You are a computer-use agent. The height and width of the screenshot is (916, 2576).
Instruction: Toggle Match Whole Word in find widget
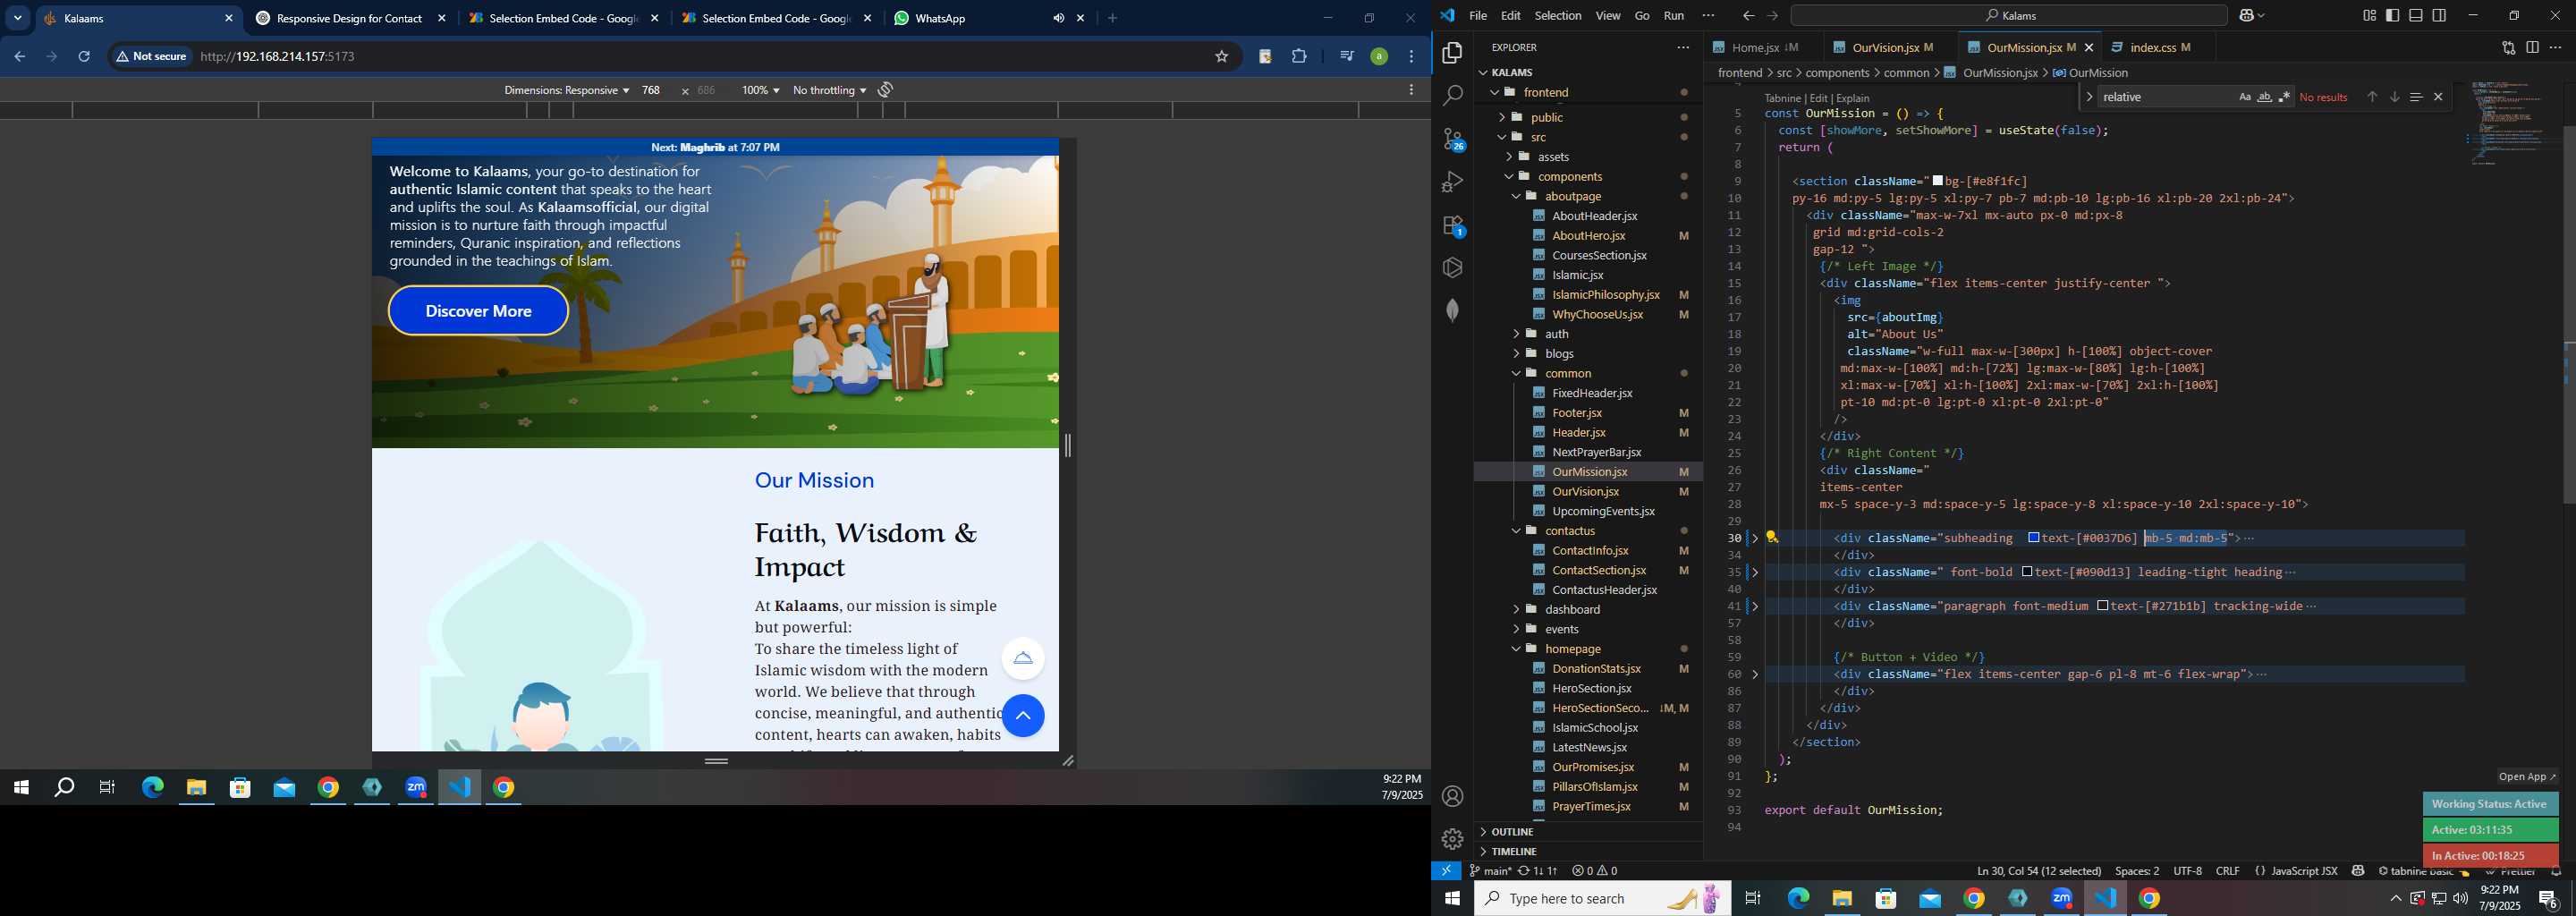click(x=2264, y=97)
